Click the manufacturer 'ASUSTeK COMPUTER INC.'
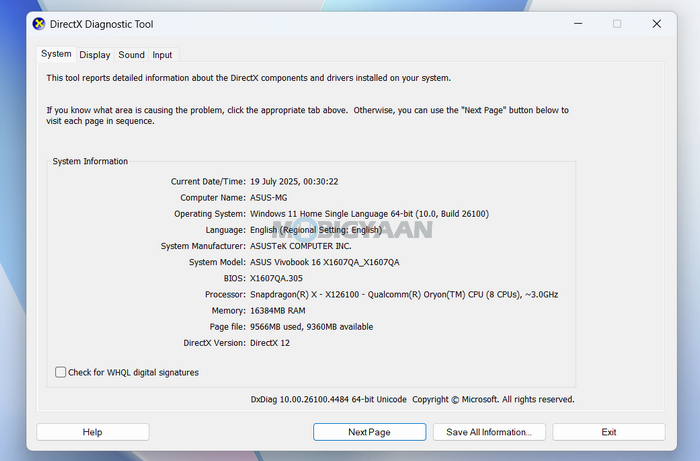The image size is (700, 461). click(301, 246)
